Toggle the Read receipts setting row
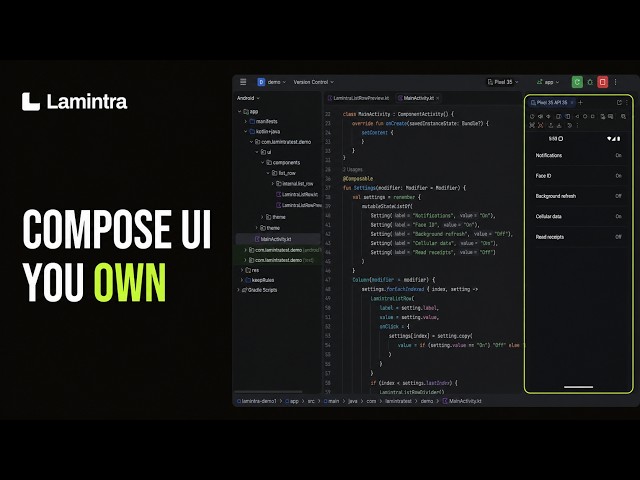 [578, 237]
